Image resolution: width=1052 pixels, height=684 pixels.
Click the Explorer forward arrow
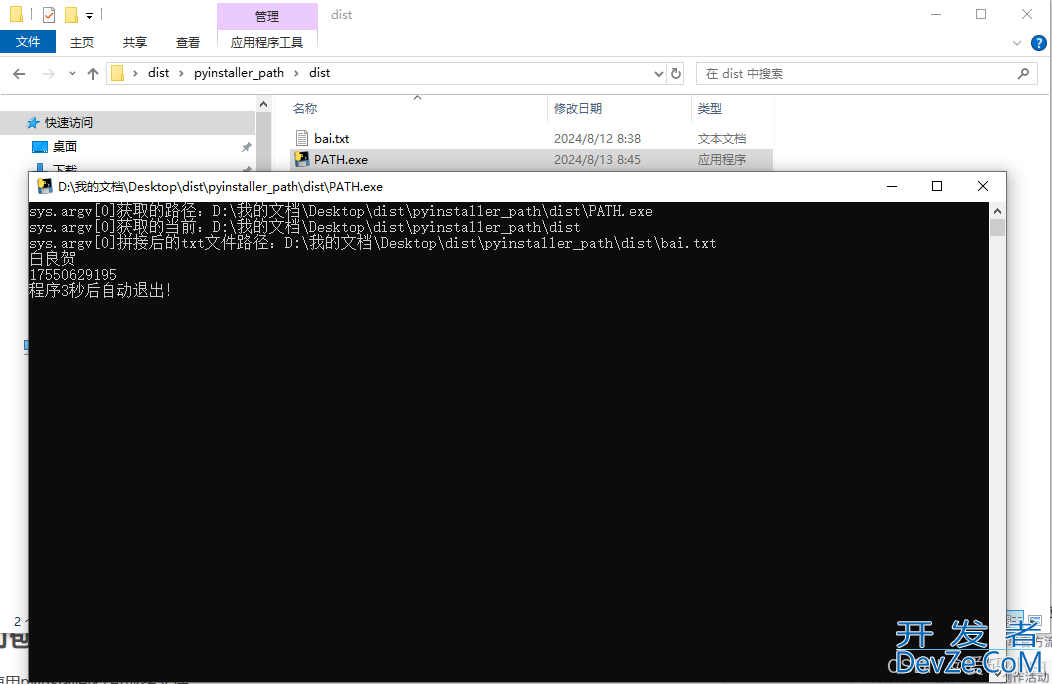[x=48, y=74]
